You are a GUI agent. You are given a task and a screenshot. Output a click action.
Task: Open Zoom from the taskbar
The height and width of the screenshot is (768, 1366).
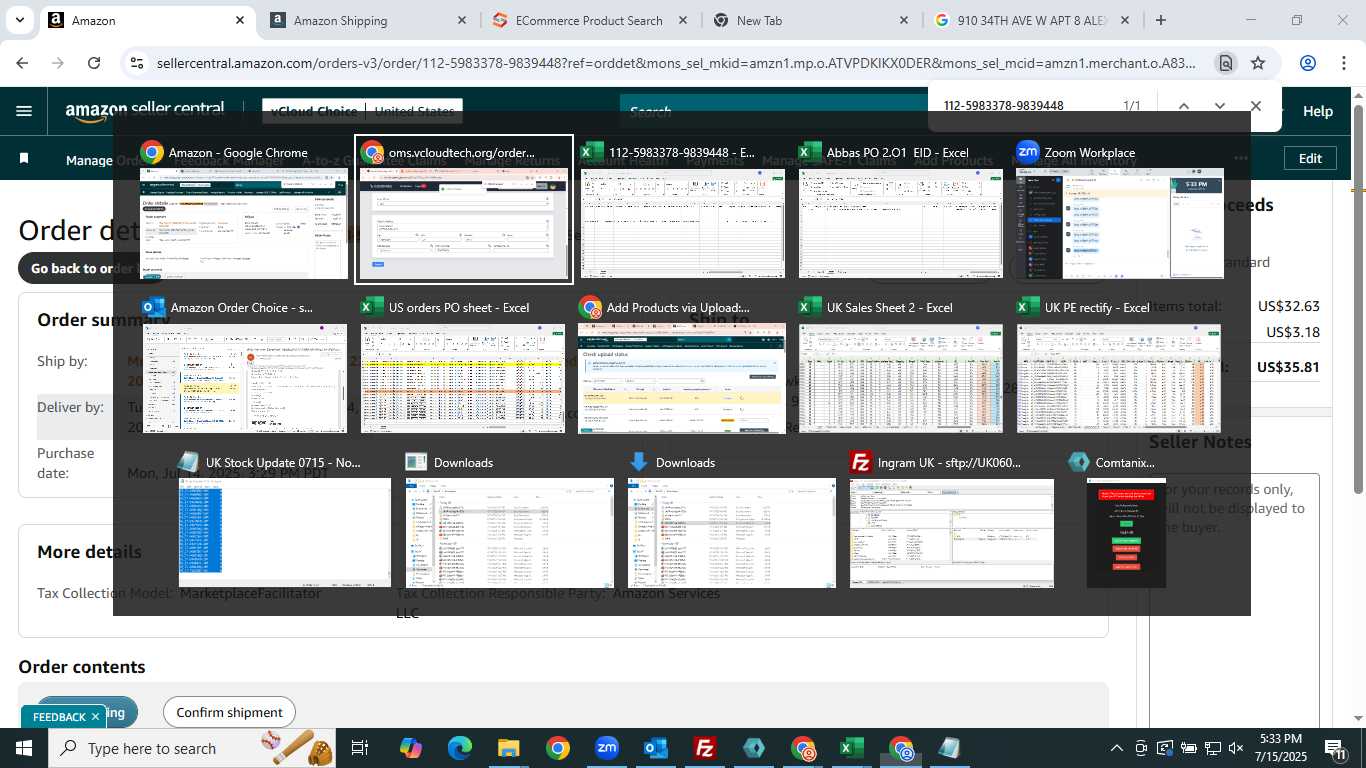(x=606, y=748)
